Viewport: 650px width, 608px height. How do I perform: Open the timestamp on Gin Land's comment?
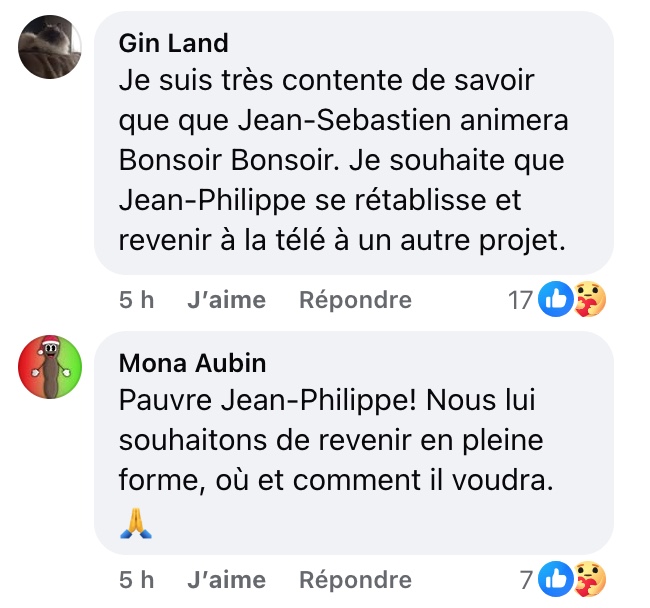136,299
